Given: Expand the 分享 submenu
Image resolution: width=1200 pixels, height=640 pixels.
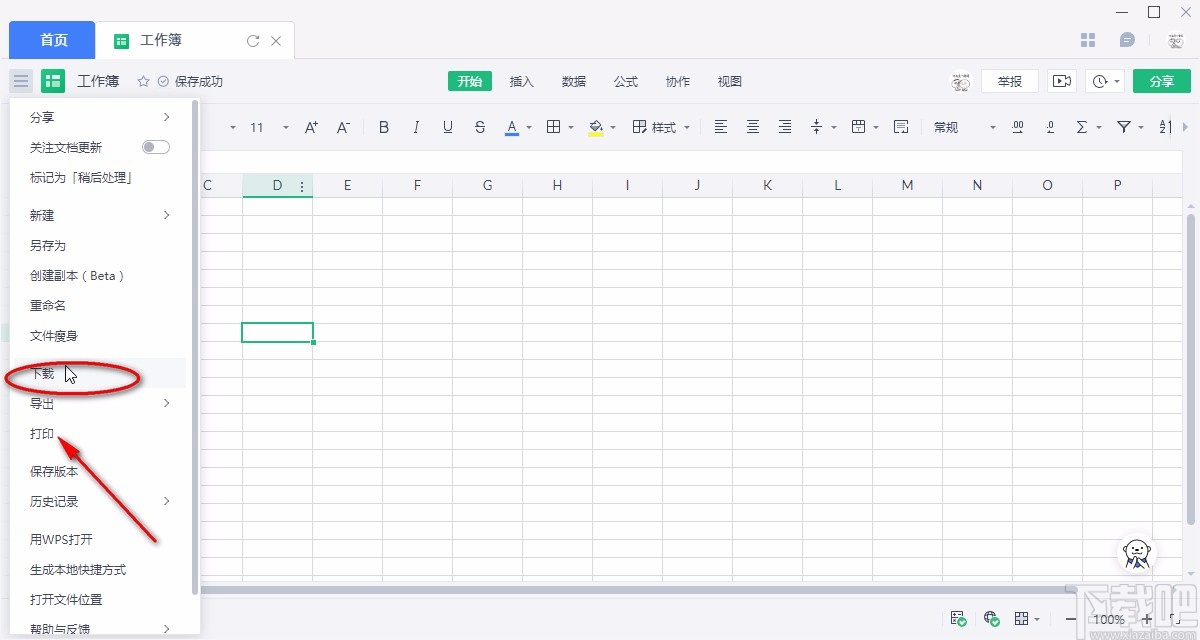Looking at the screenshot, I should pyautogui.click(x=100, y=117).
